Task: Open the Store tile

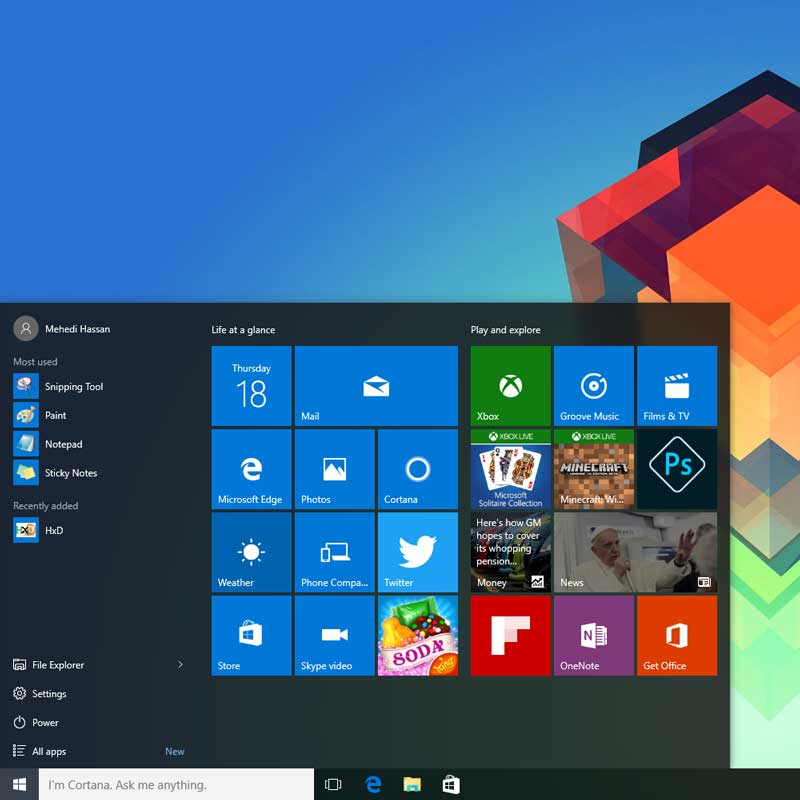Action: [x=251, y=636]
